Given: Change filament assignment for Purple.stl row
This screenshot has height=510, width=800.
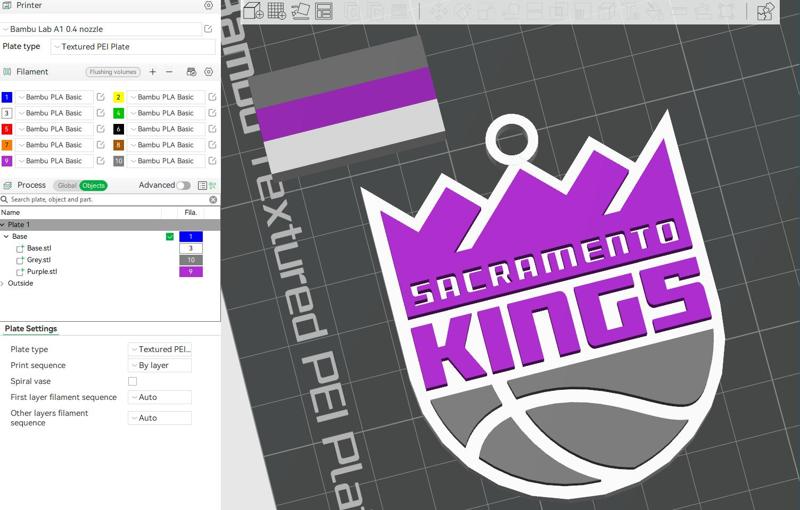Looking at the screenshot, I should (191, 272).
